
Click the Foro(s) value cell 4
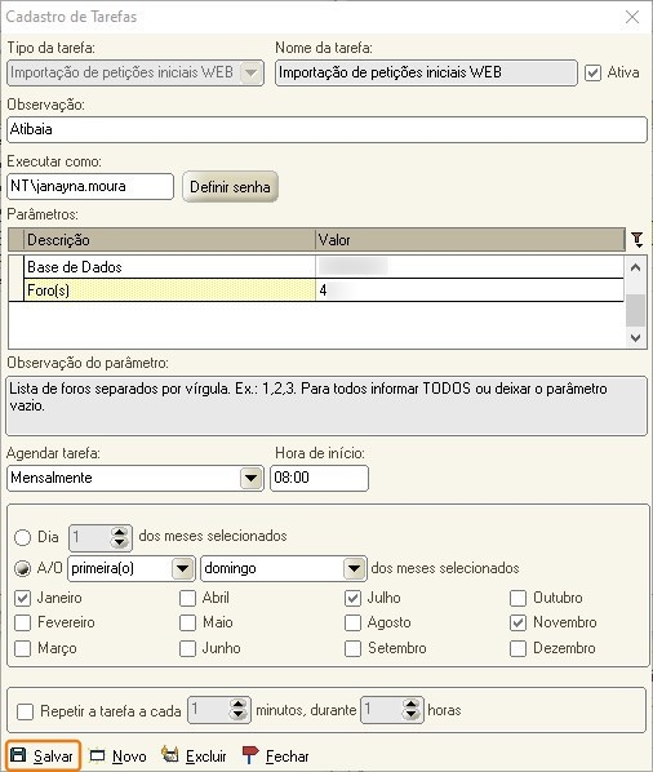pyautogui.click(x=470, y=290)
